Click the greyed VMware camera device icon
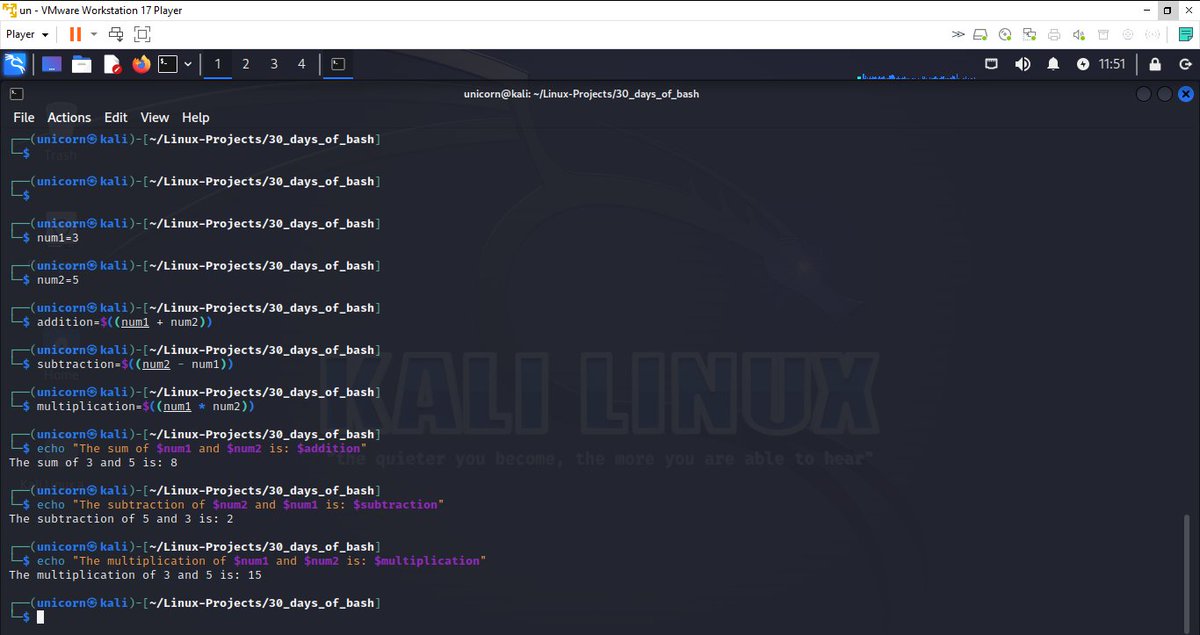 [x=1128, y=34]
